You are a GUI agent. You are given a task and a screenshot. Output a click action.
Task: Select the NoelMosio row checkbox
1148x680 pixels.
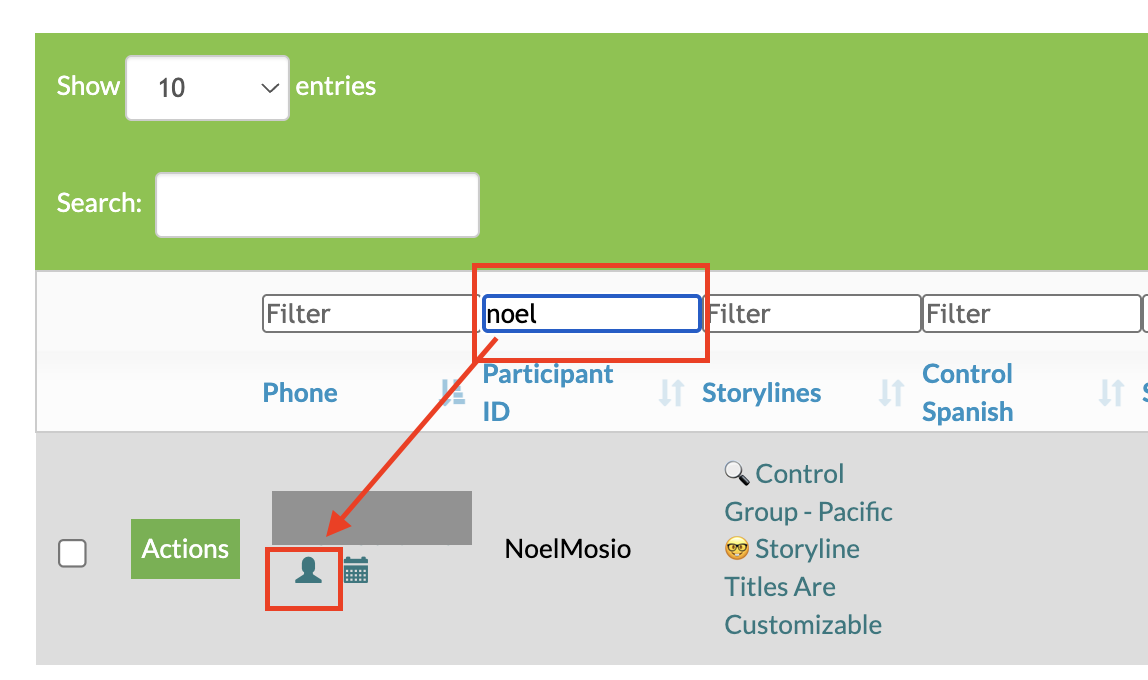(x=72, y=553)
